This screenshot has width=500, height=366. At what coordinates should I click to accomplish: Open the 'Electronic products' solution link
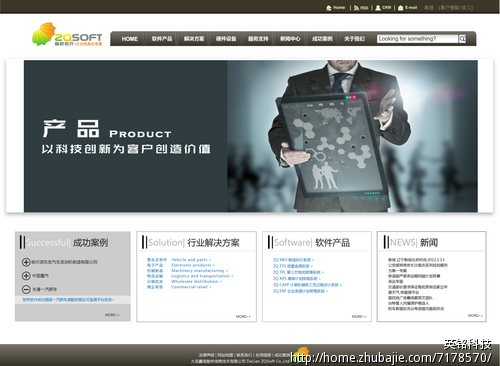(x=193, y=265)
